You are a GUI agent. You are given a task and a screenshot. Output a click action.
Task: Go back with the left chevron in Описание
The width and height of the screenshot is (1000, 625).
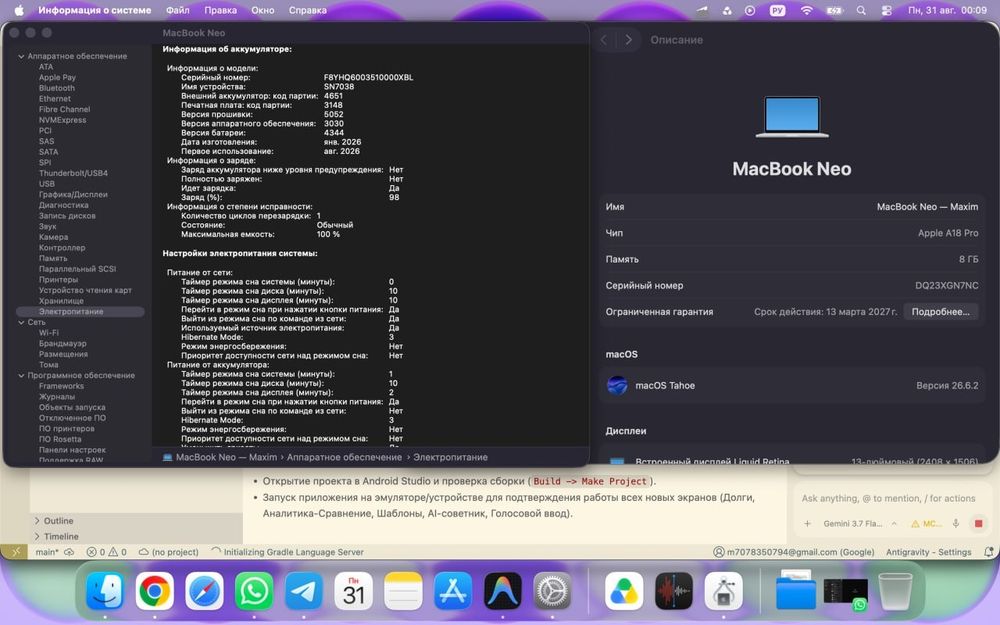click(603, 40)
